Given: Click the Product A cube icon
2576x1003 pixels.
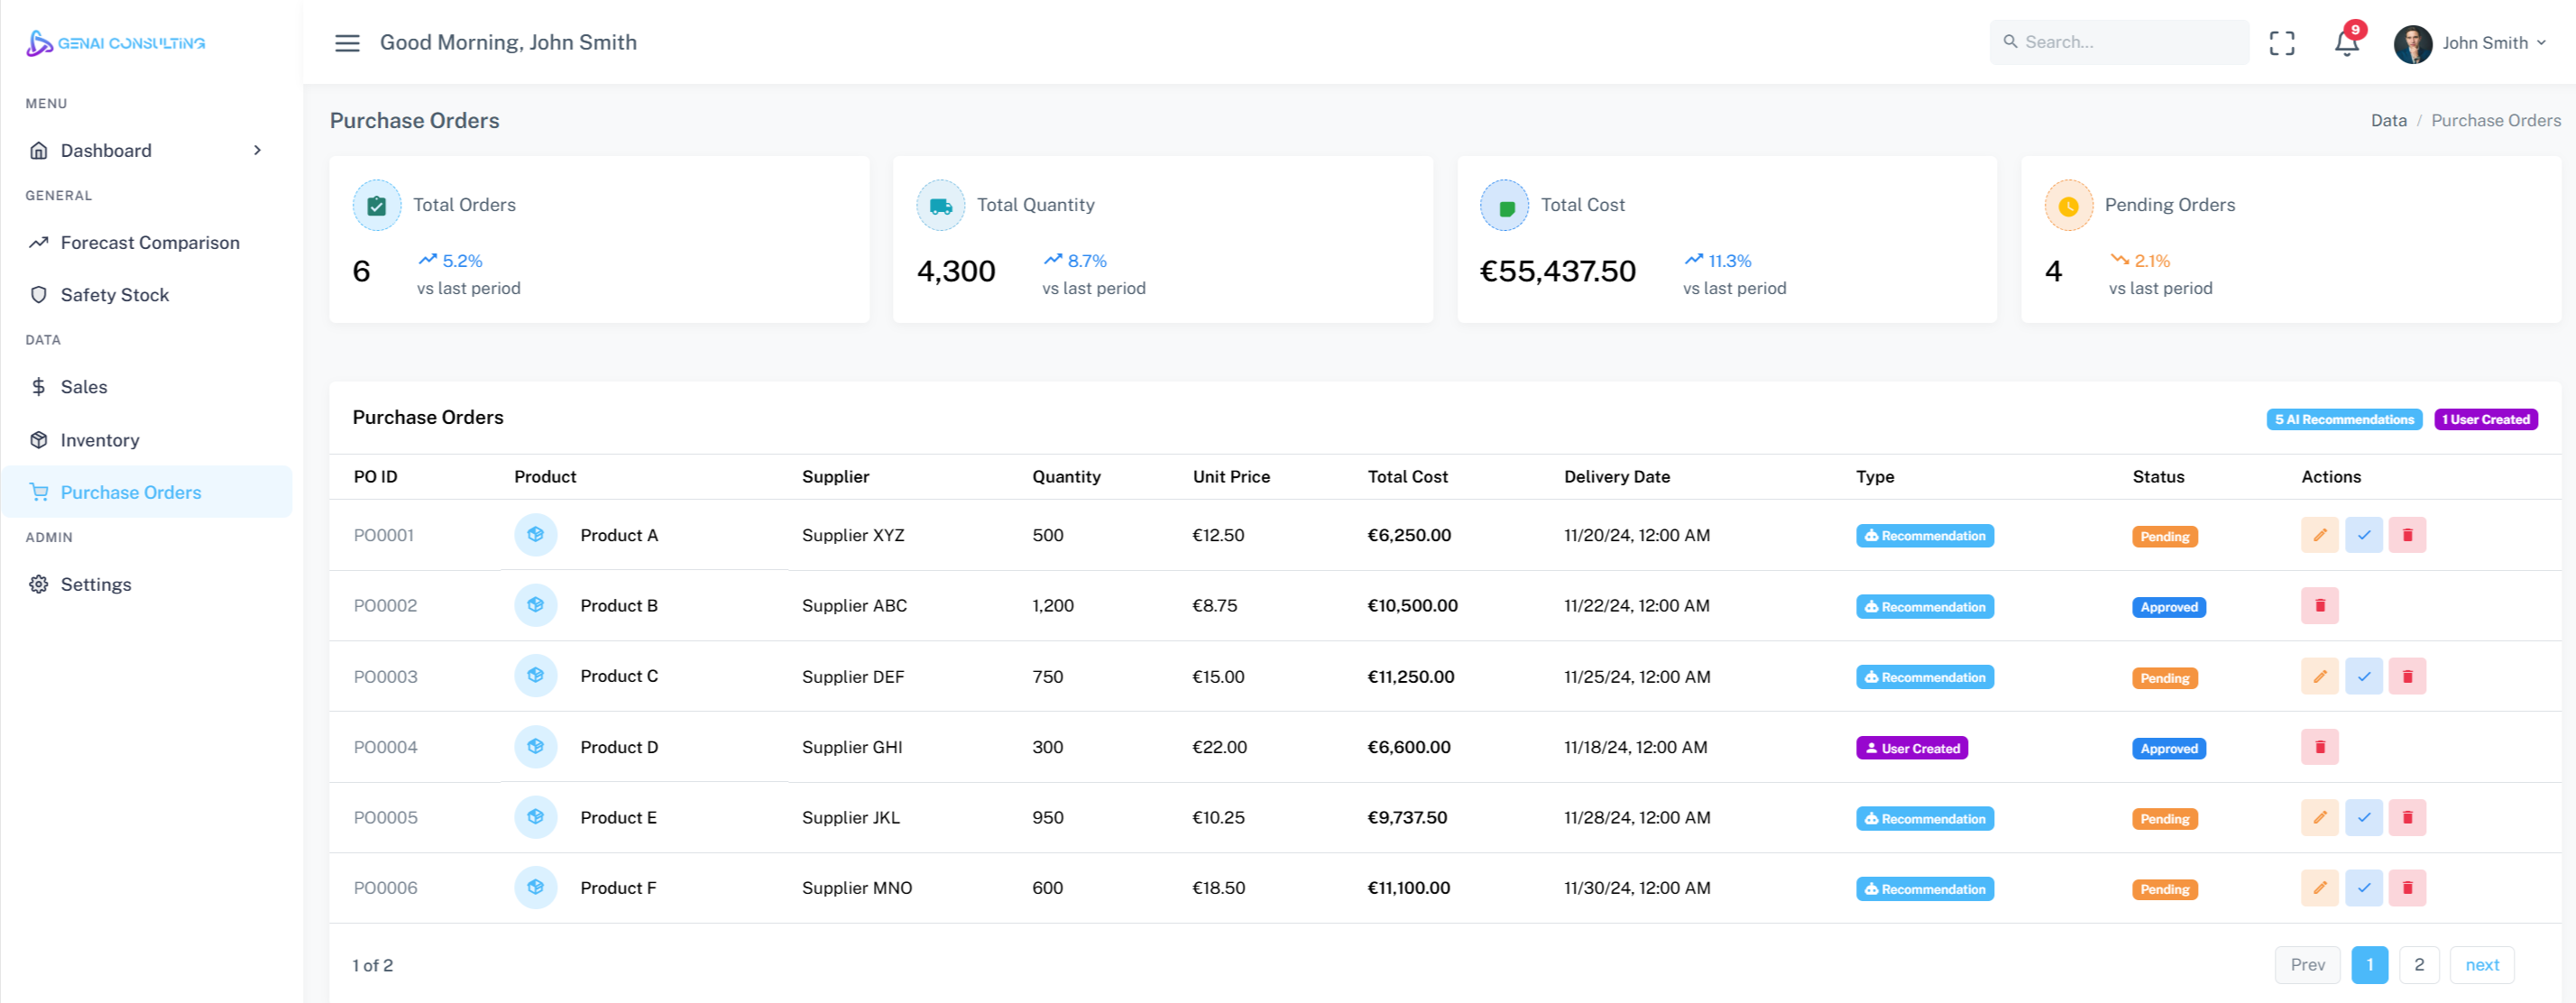Looking at the screenshot, I should (x=535, y=535).
